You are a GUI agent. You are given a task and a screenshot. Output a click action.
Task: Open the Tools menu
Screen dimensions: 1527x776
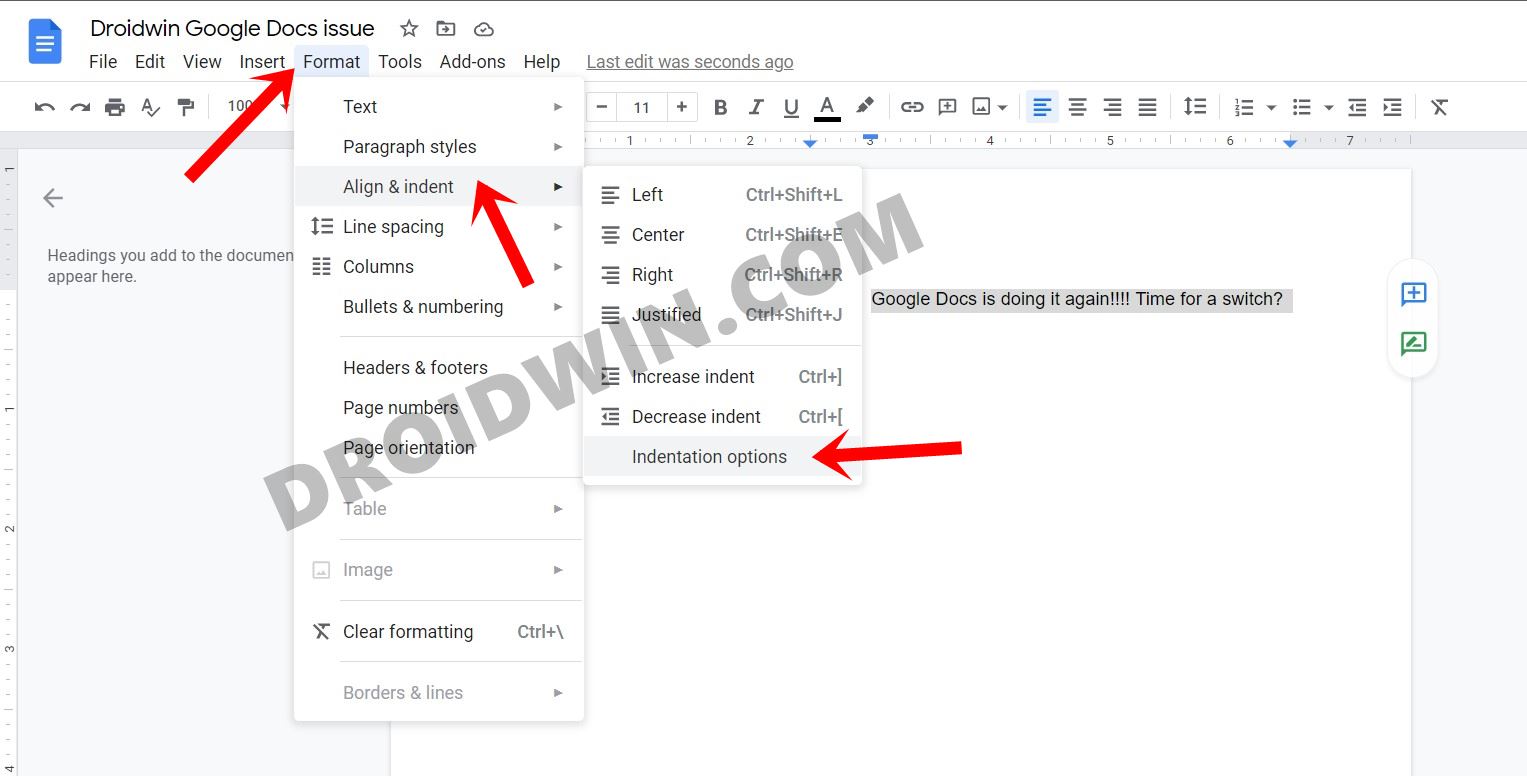[x=400, y=62]
